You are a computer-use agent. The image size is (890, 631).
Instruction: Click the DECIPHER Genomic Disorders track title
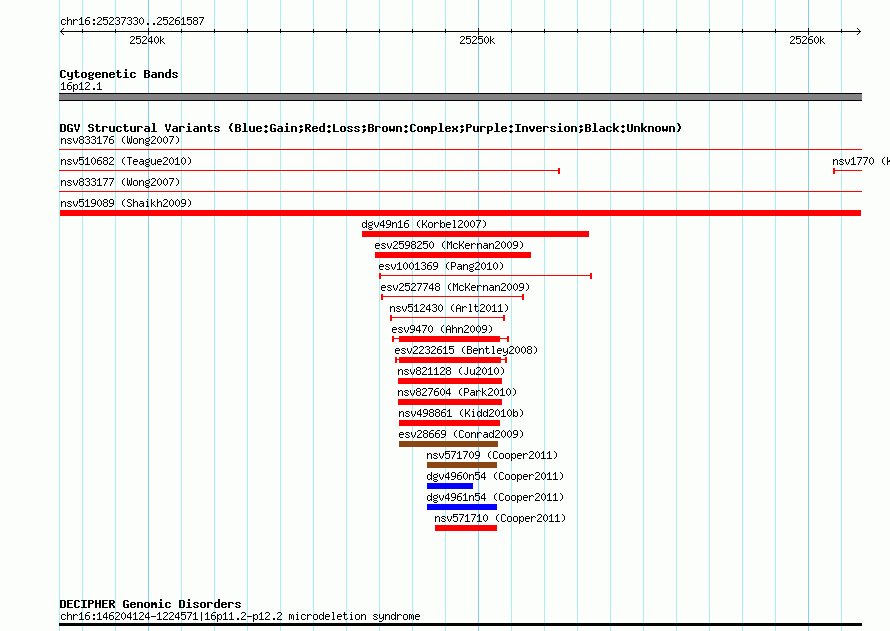150,604
